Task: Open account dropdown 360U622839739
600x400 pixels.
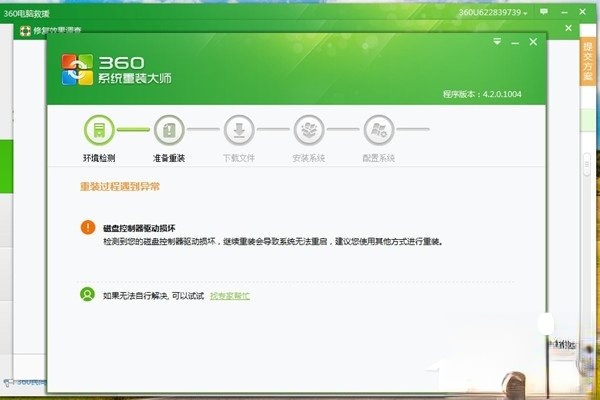Action: 493,13
